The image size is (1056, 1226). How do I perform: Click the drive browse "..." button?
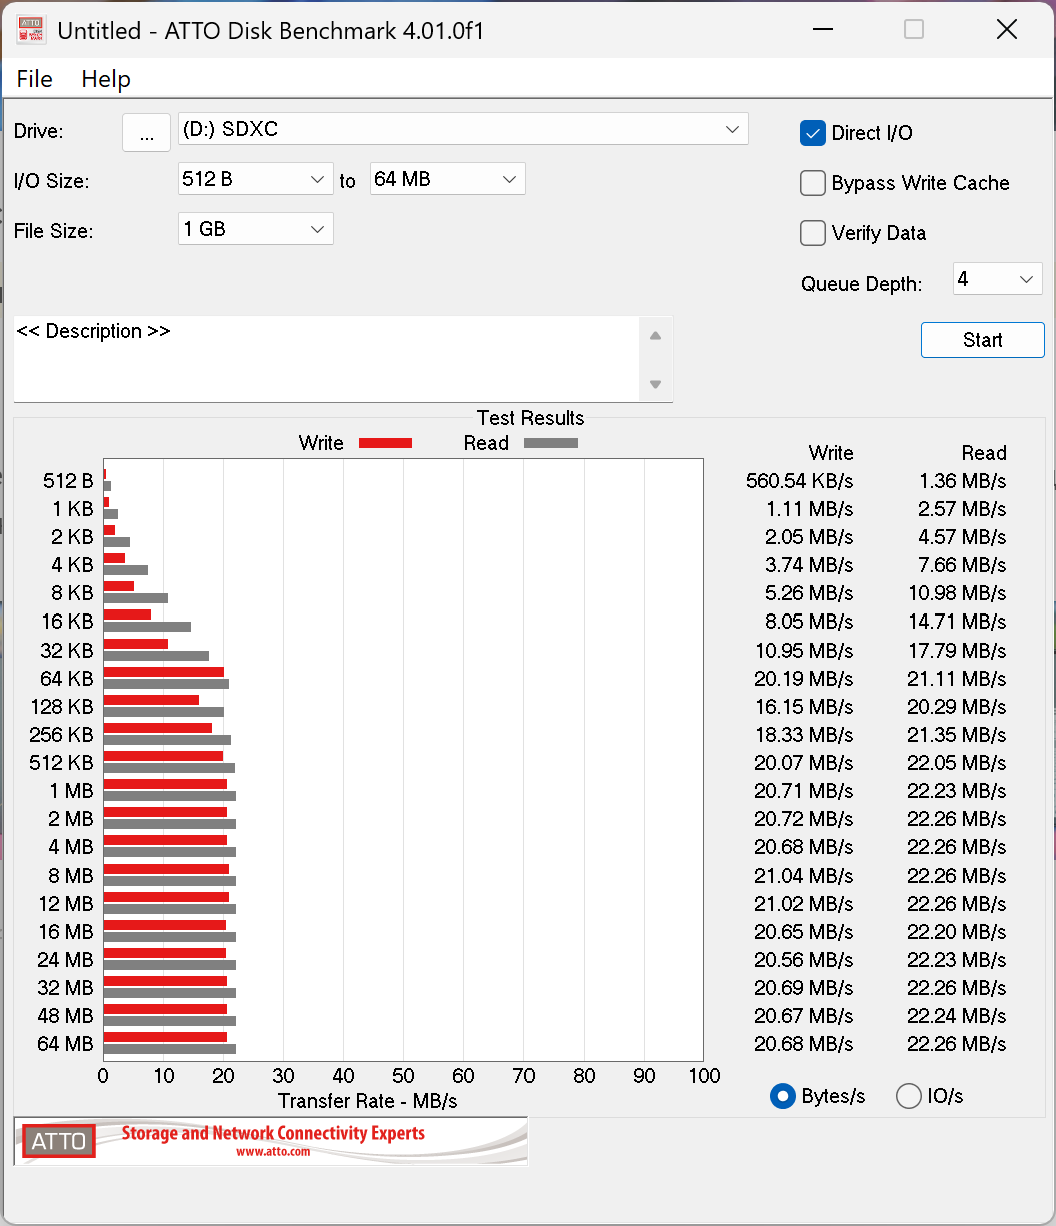147,132
